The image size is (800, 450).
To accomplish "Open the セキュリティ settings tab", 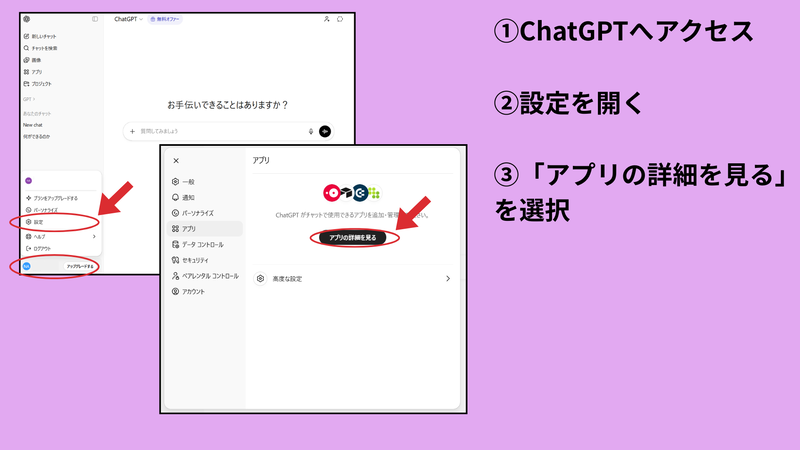I will (205, 260).
